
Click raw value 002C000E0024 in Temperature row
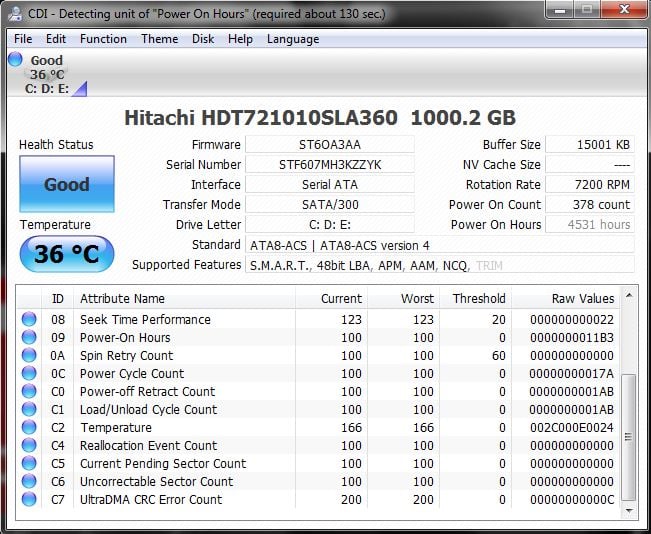(x=572, y=427)
